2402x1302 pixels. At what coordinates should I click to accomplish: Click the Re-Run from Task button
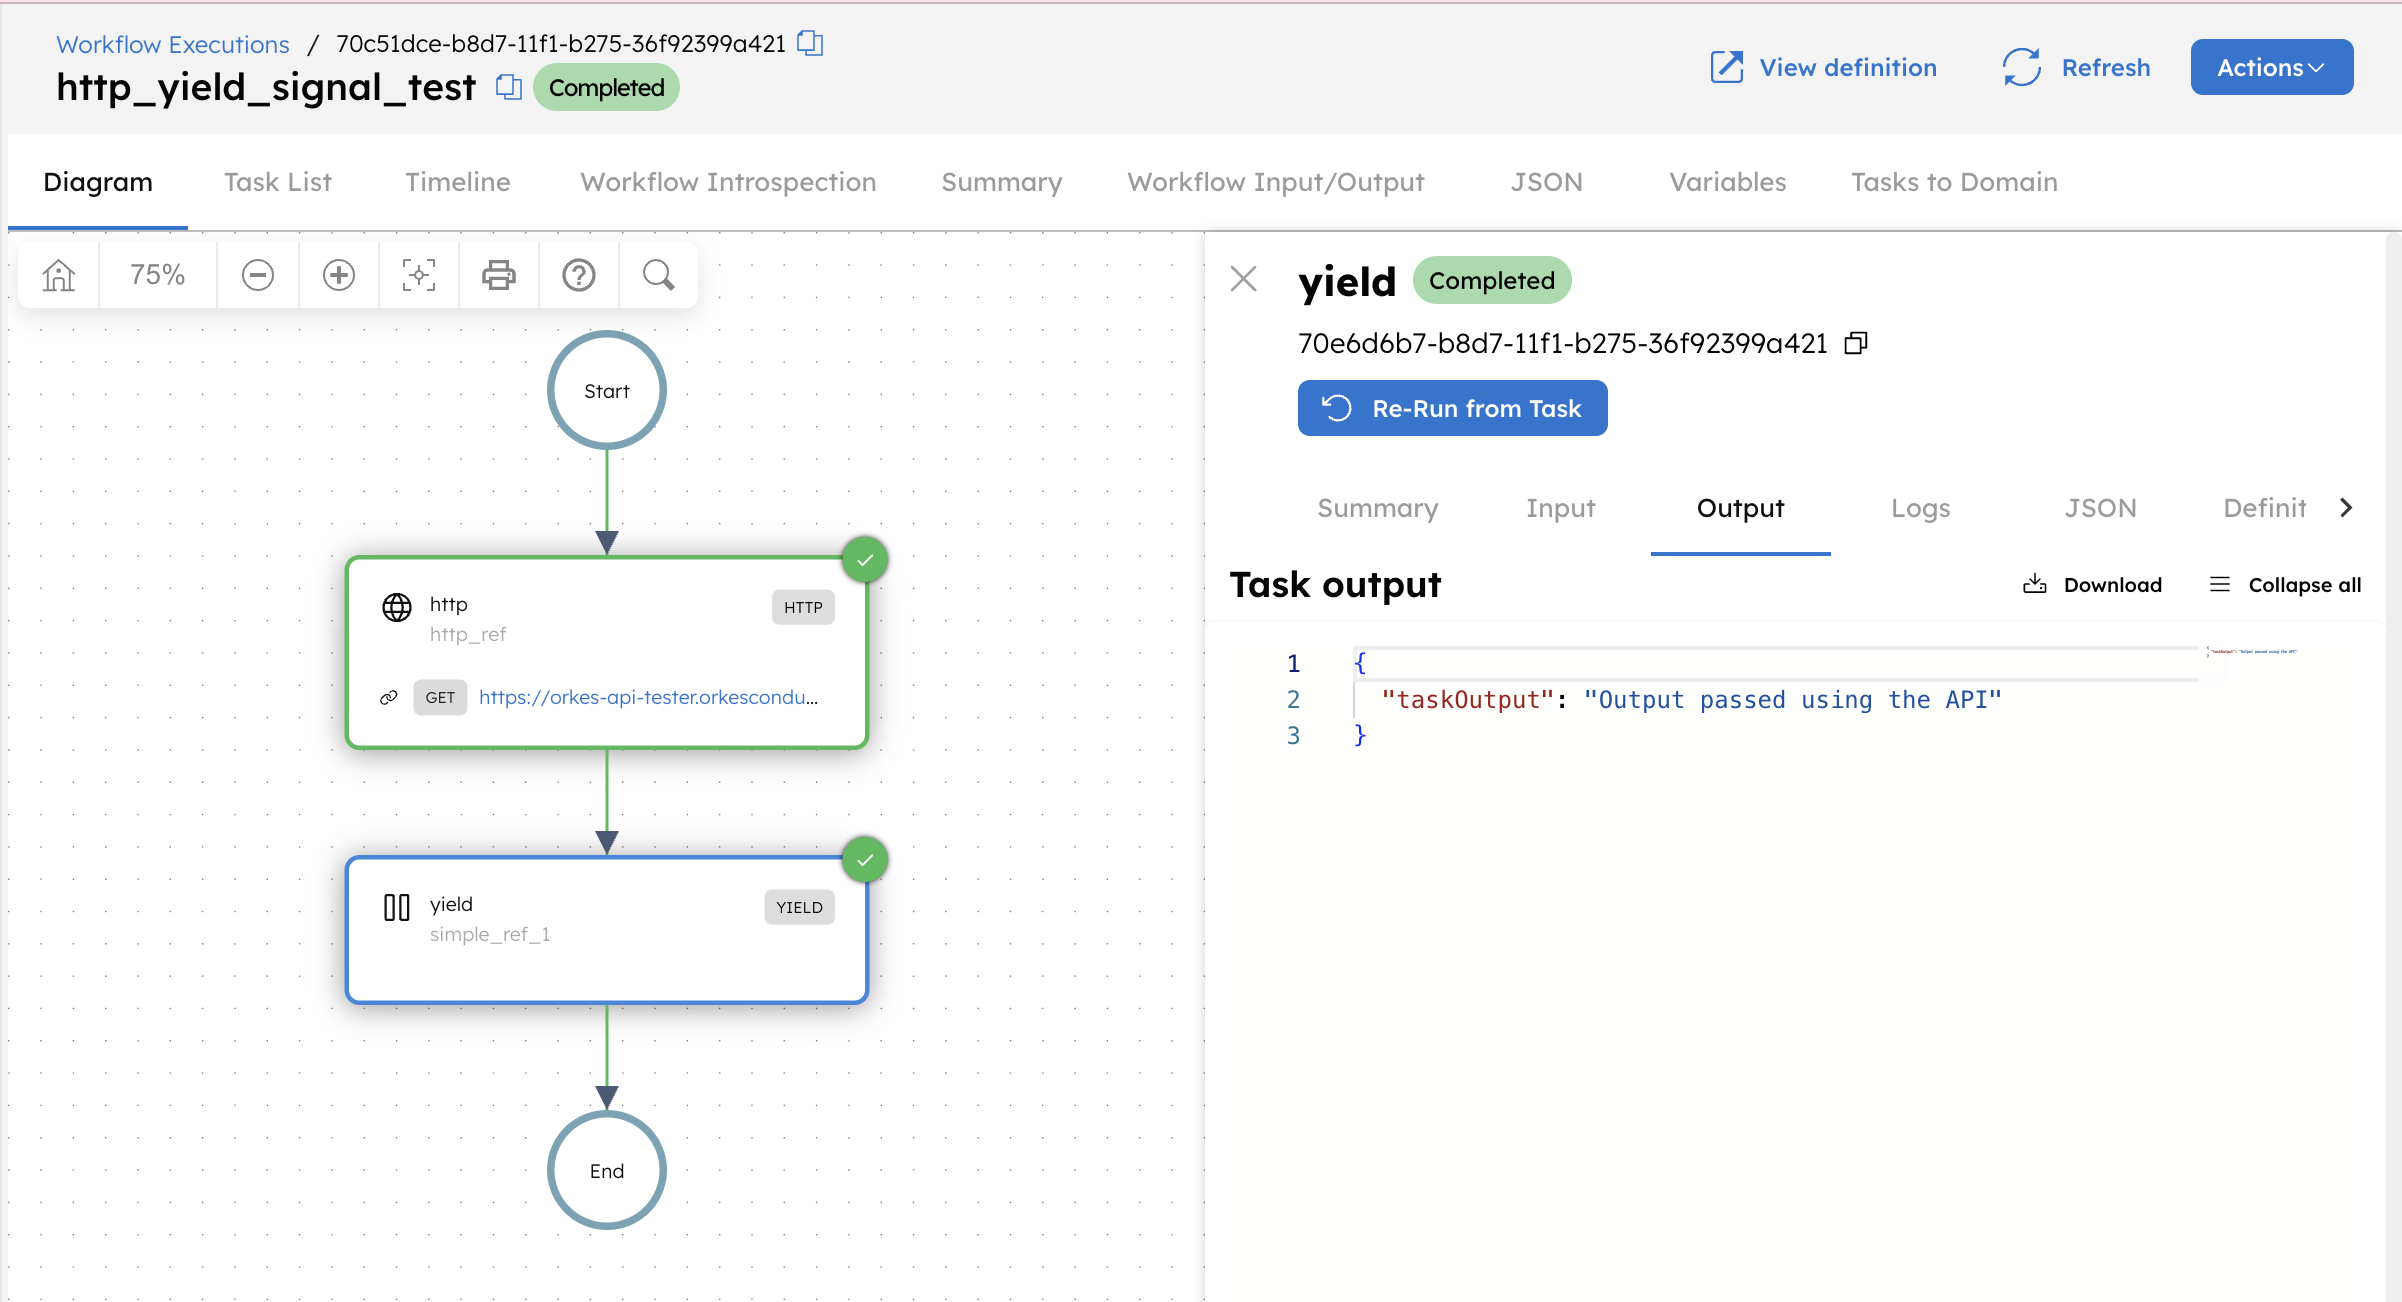point(1453,408)
